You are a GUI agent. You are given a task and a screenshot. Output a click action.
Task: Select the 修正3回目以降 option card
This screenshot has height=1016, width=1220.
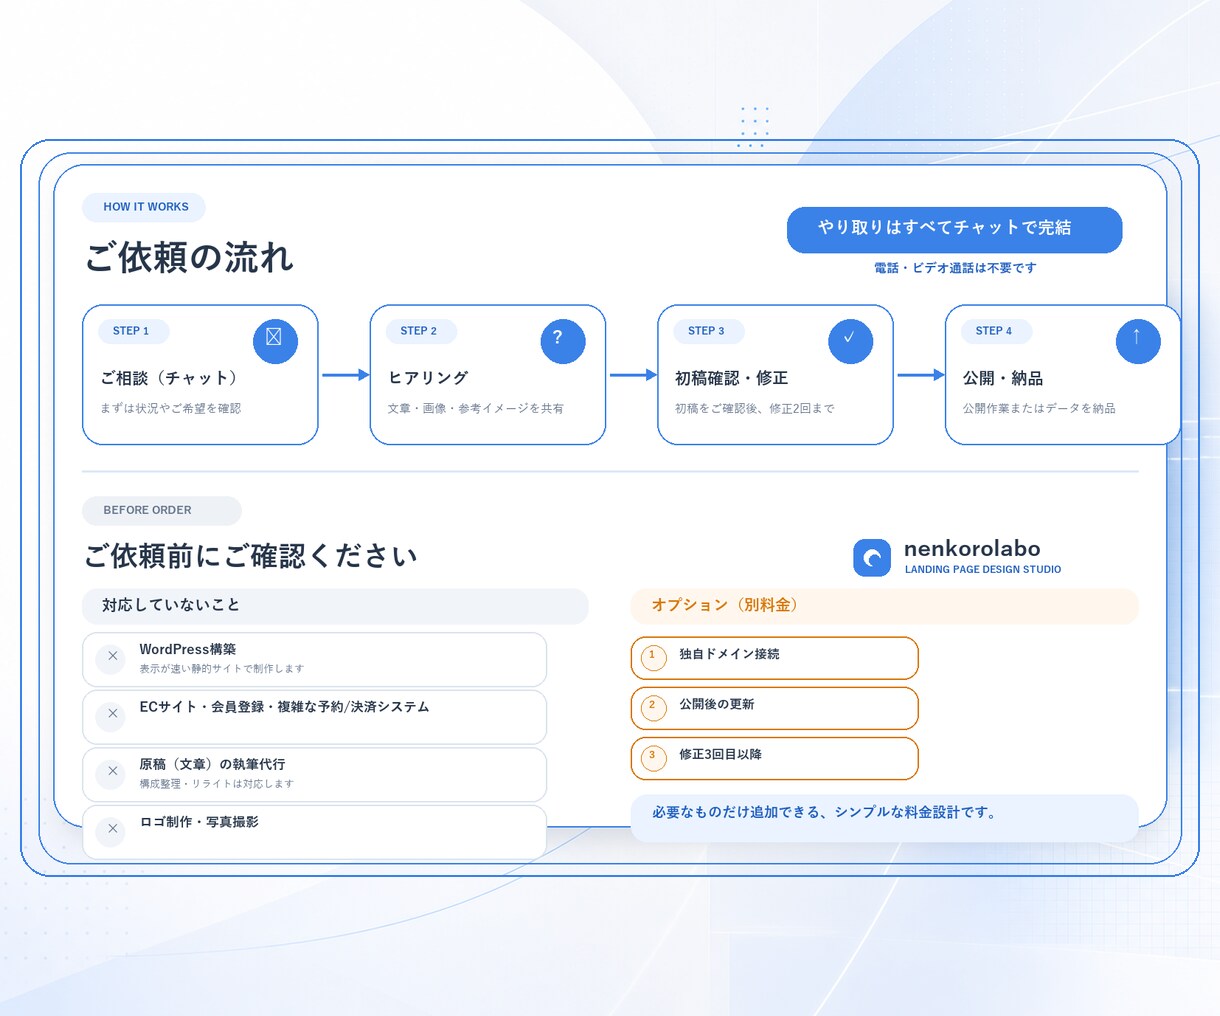(774, 758)
